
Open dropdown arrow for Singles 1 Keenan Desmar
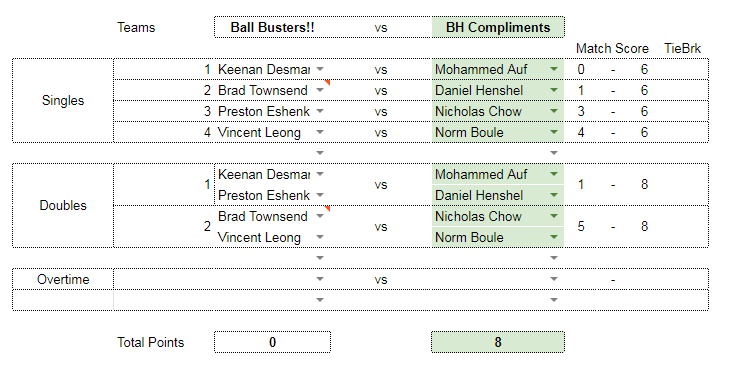(320, 69)
